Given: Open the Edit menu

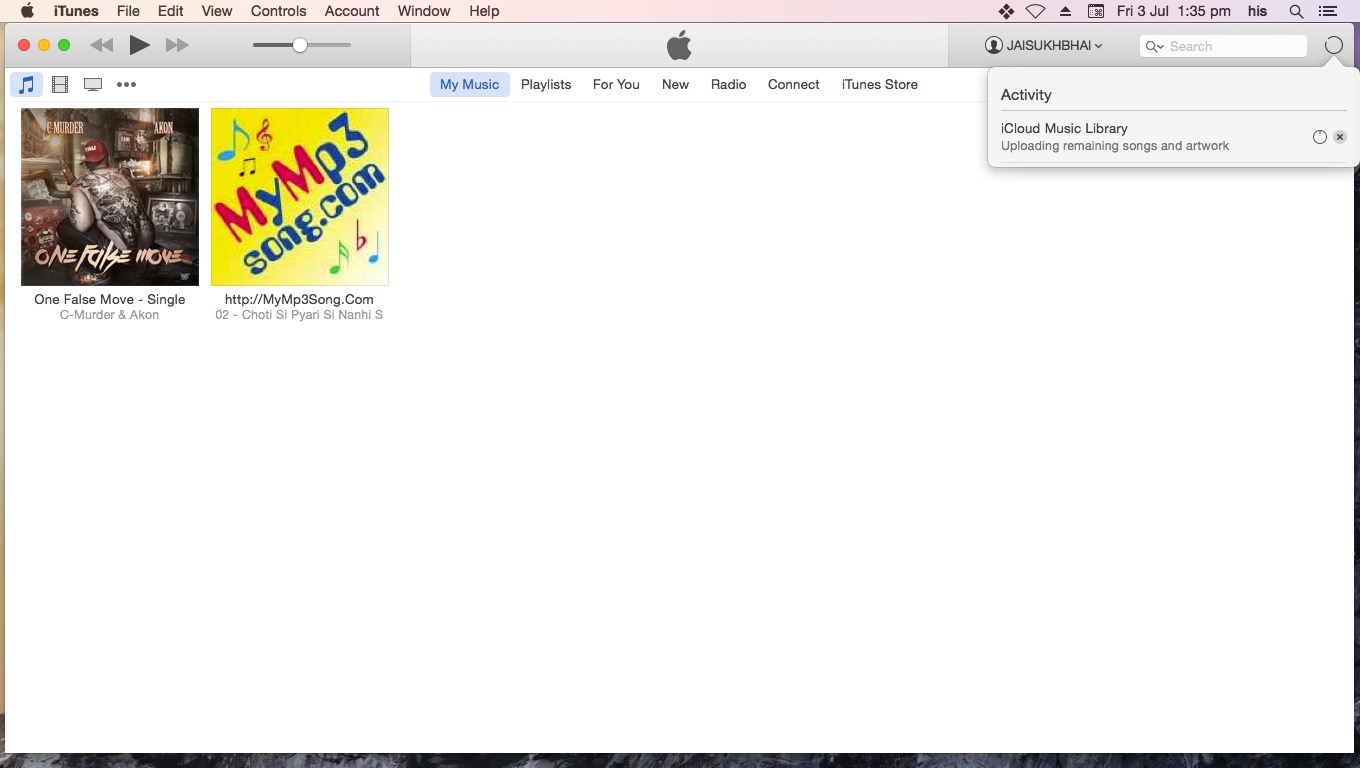Looking at the screenshot, I should click(x=171, y=11).
